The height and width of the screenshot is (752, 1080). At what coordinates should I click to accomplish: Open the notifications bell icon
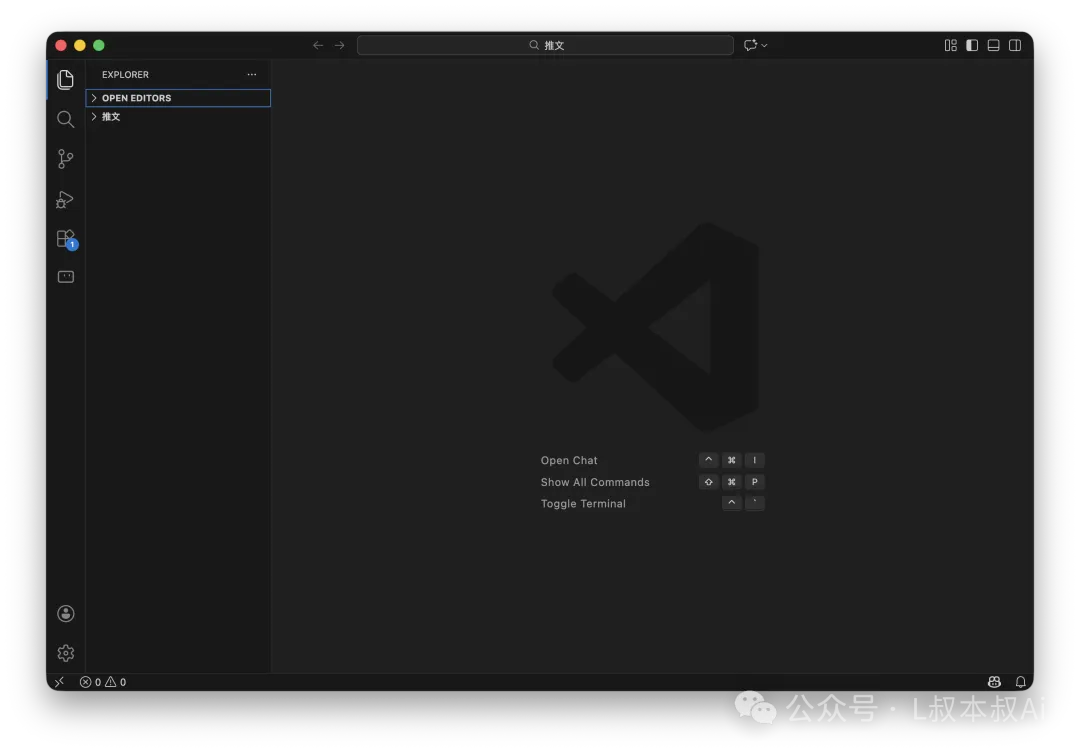(x=1020, y=682)
